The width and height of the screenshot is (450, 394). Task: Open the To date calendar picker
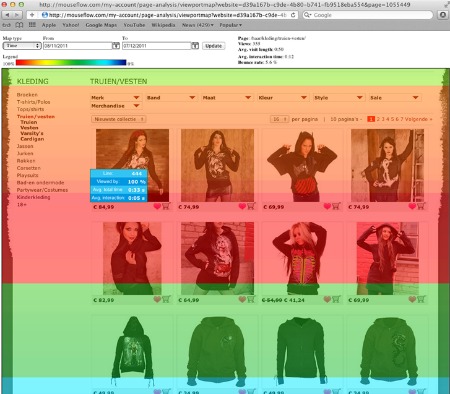(195, 46)
